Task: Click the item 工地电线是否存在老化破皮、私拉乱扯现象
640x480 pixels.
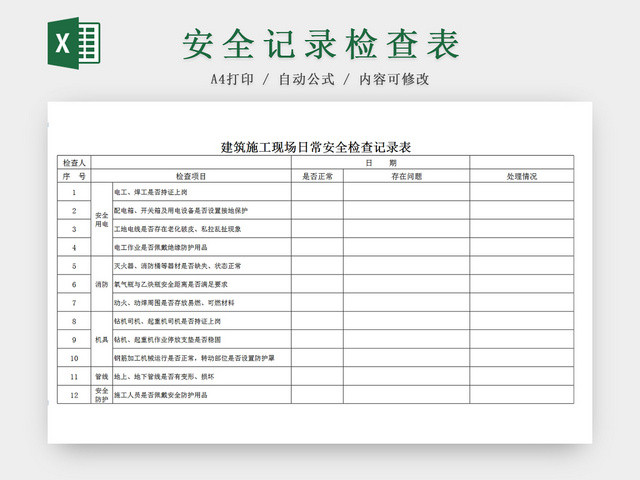Action: (178, 229)
